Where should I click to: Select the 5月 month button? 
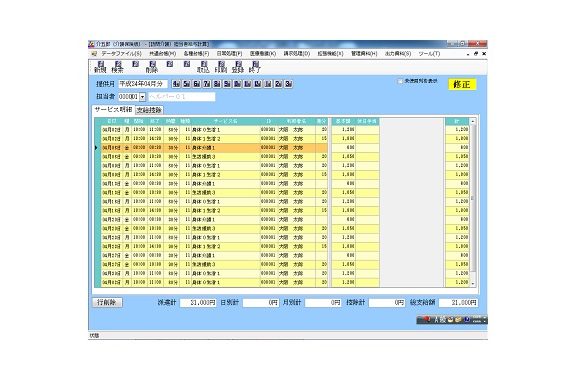[187, 84]
